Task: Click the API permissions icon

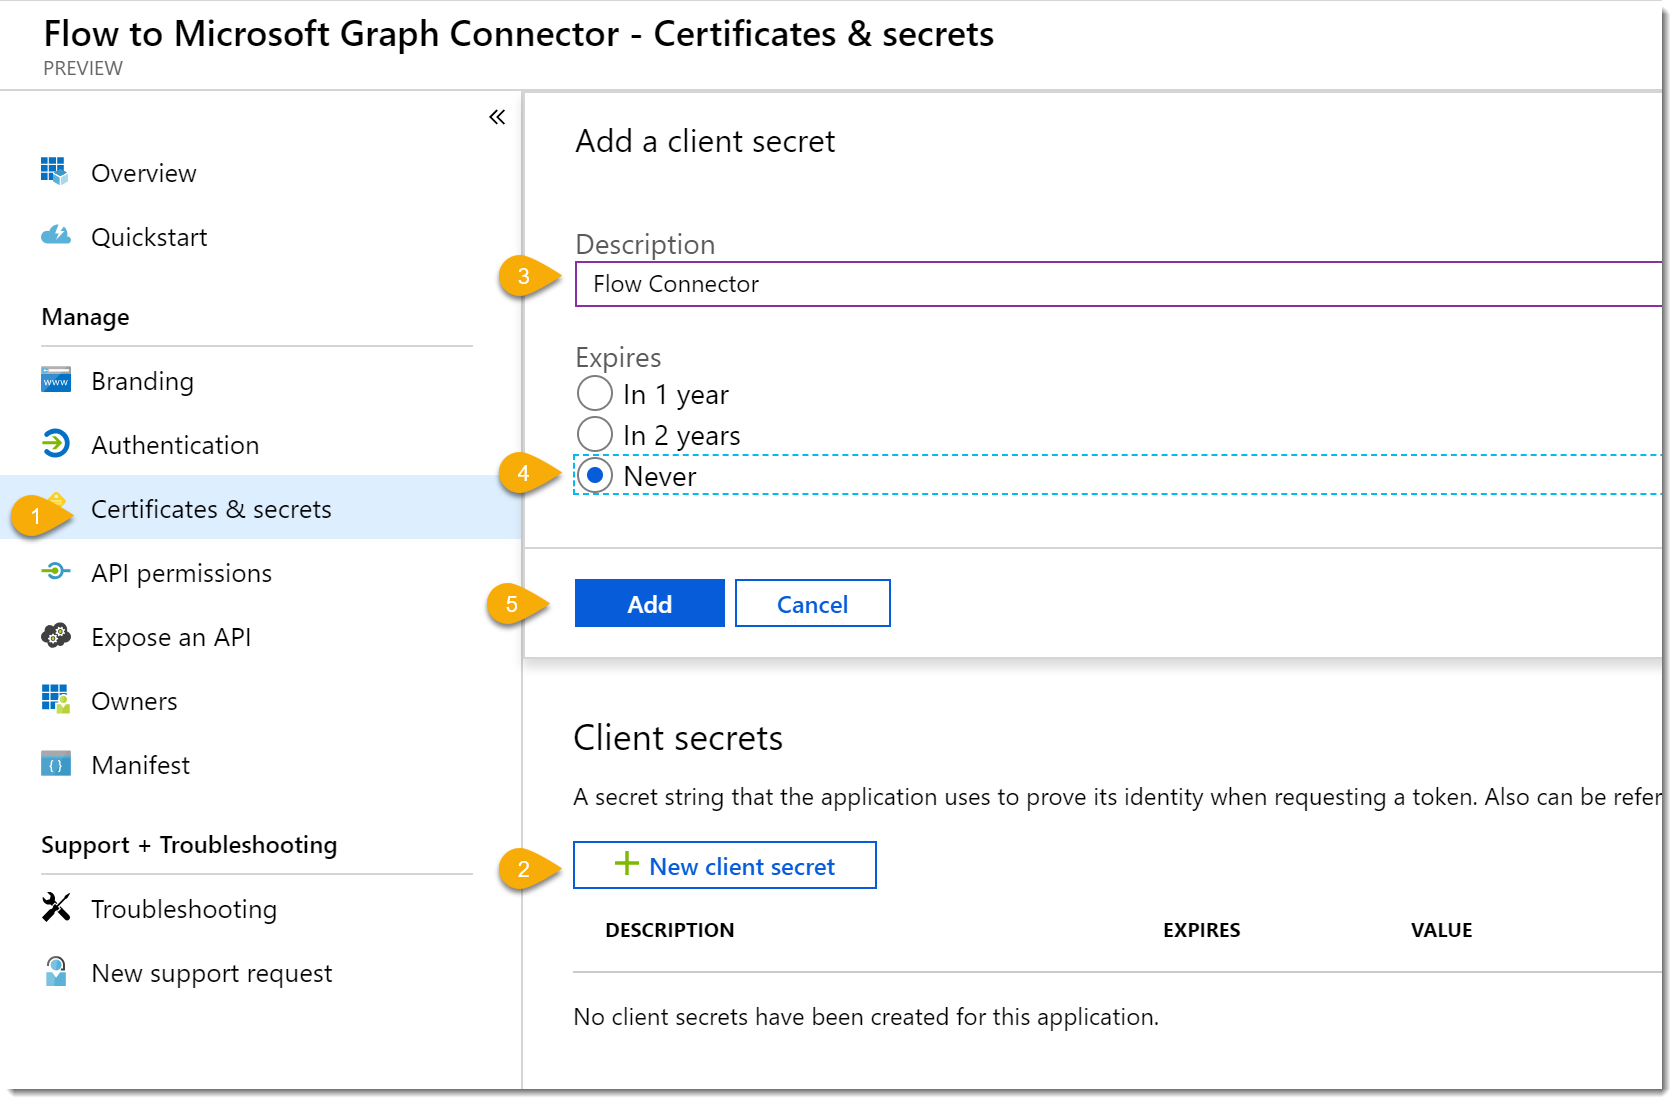Action: pos(55,571)
